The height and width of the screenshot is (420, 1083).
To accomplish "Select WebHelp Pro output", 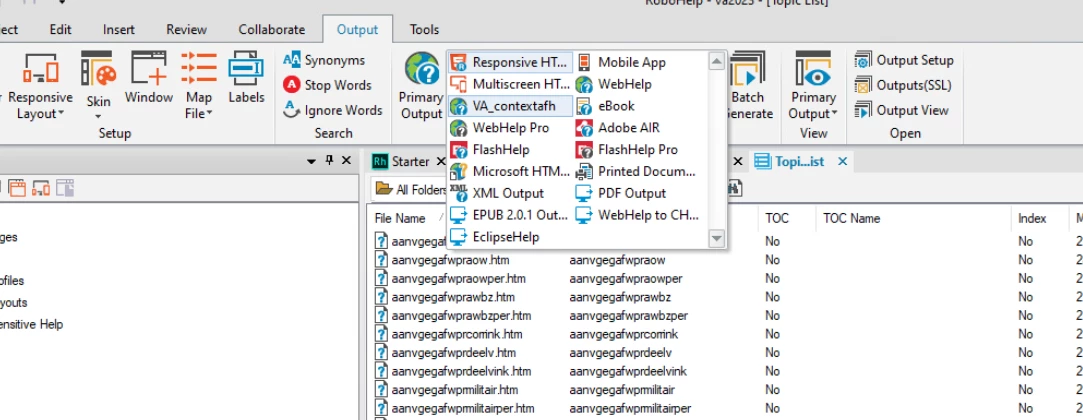I will 510,128.
